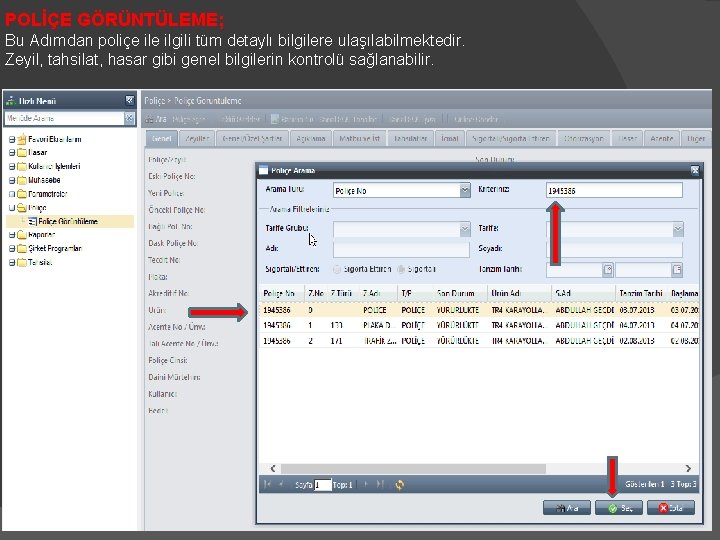The height and width of the screenshot is (540, 720).
Task: Close the Poliçe Arama dialog
Action: [x=695, y=170]
